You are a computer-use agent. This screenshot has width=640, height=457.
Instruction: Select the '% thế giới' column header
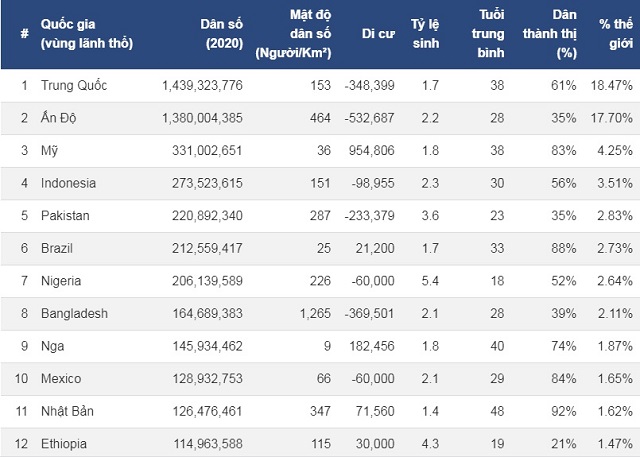click(x=616, y=34)
